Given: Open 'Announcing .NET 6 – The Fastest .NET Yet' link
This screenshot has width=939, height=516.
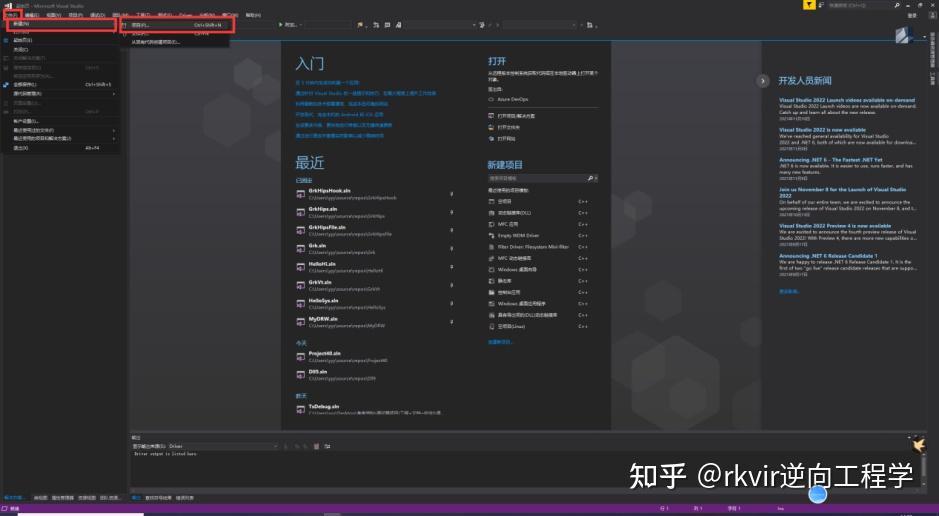Looking at the screenshot, I should 831,160.
